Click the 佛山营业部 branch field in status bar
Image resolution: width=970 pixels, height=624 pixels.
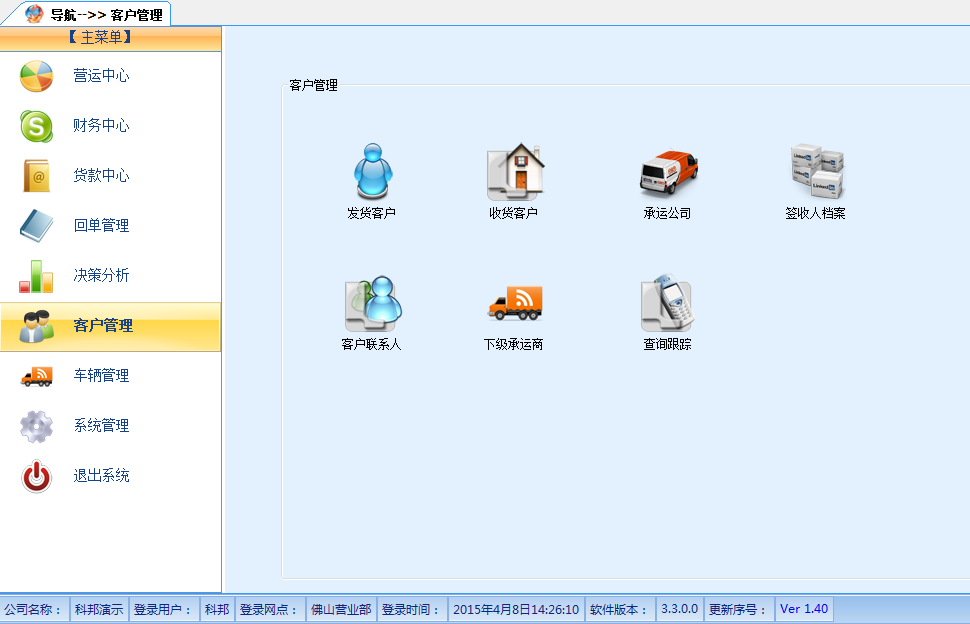(343, 608)
